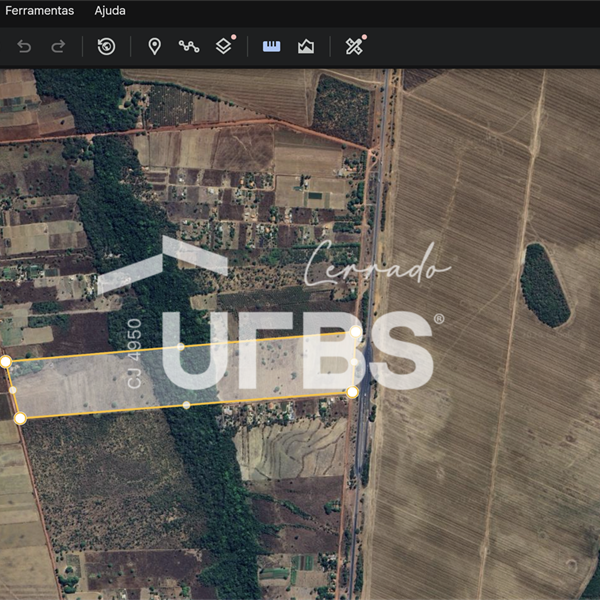Select the top-right polygon vertex

tap(355, 332)
